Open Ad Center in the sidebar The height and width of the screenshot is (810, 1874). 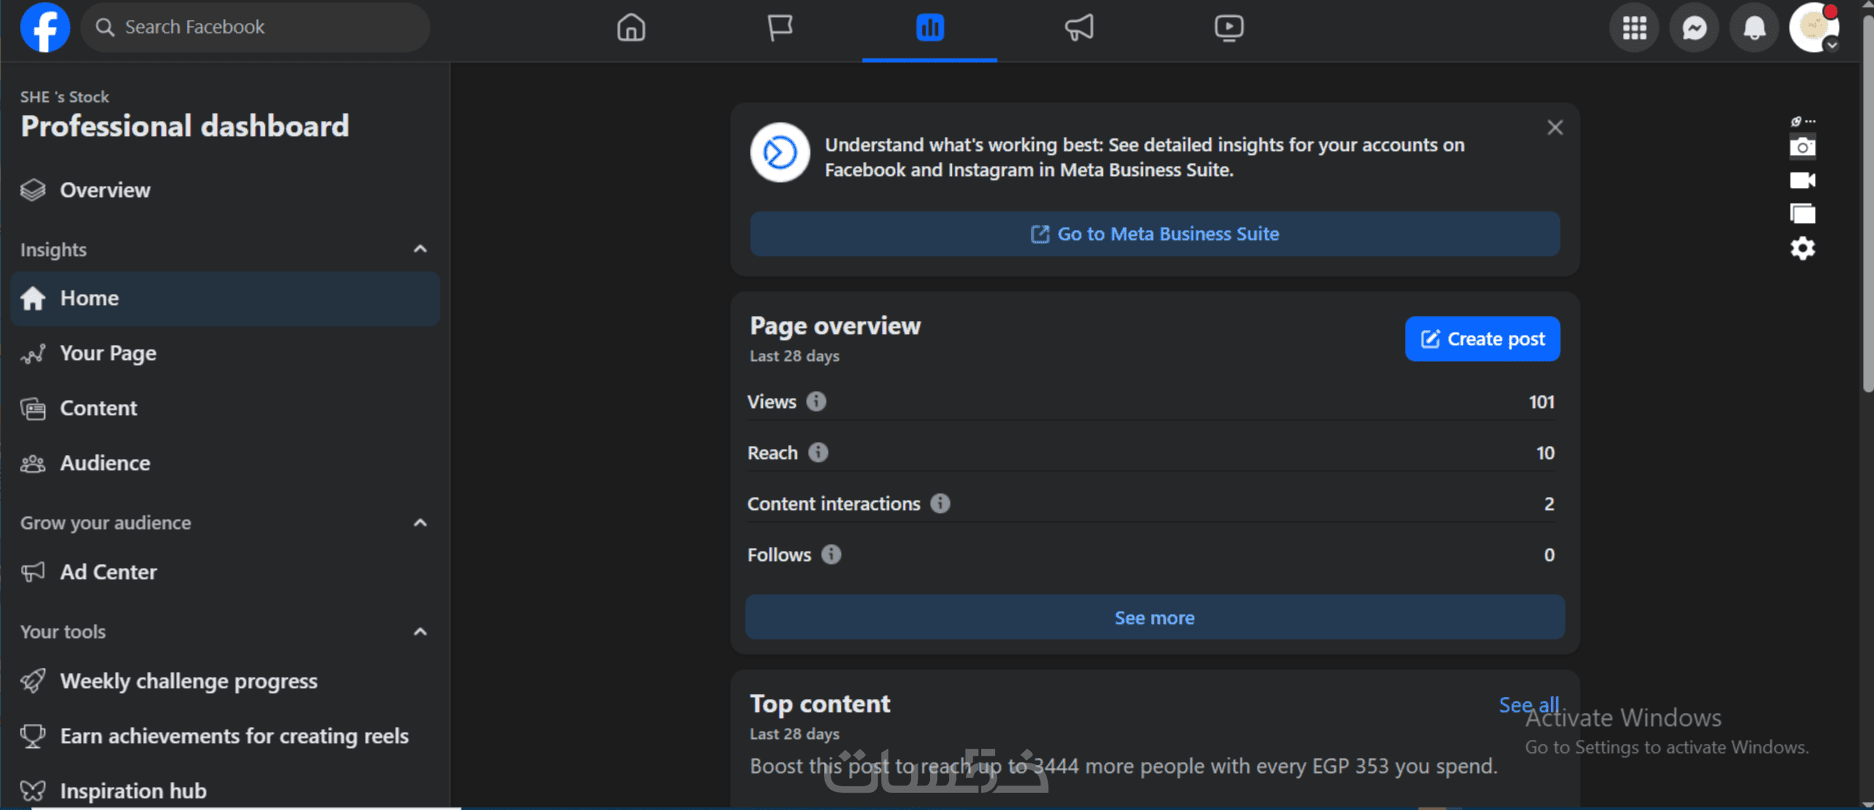[225, 572]
